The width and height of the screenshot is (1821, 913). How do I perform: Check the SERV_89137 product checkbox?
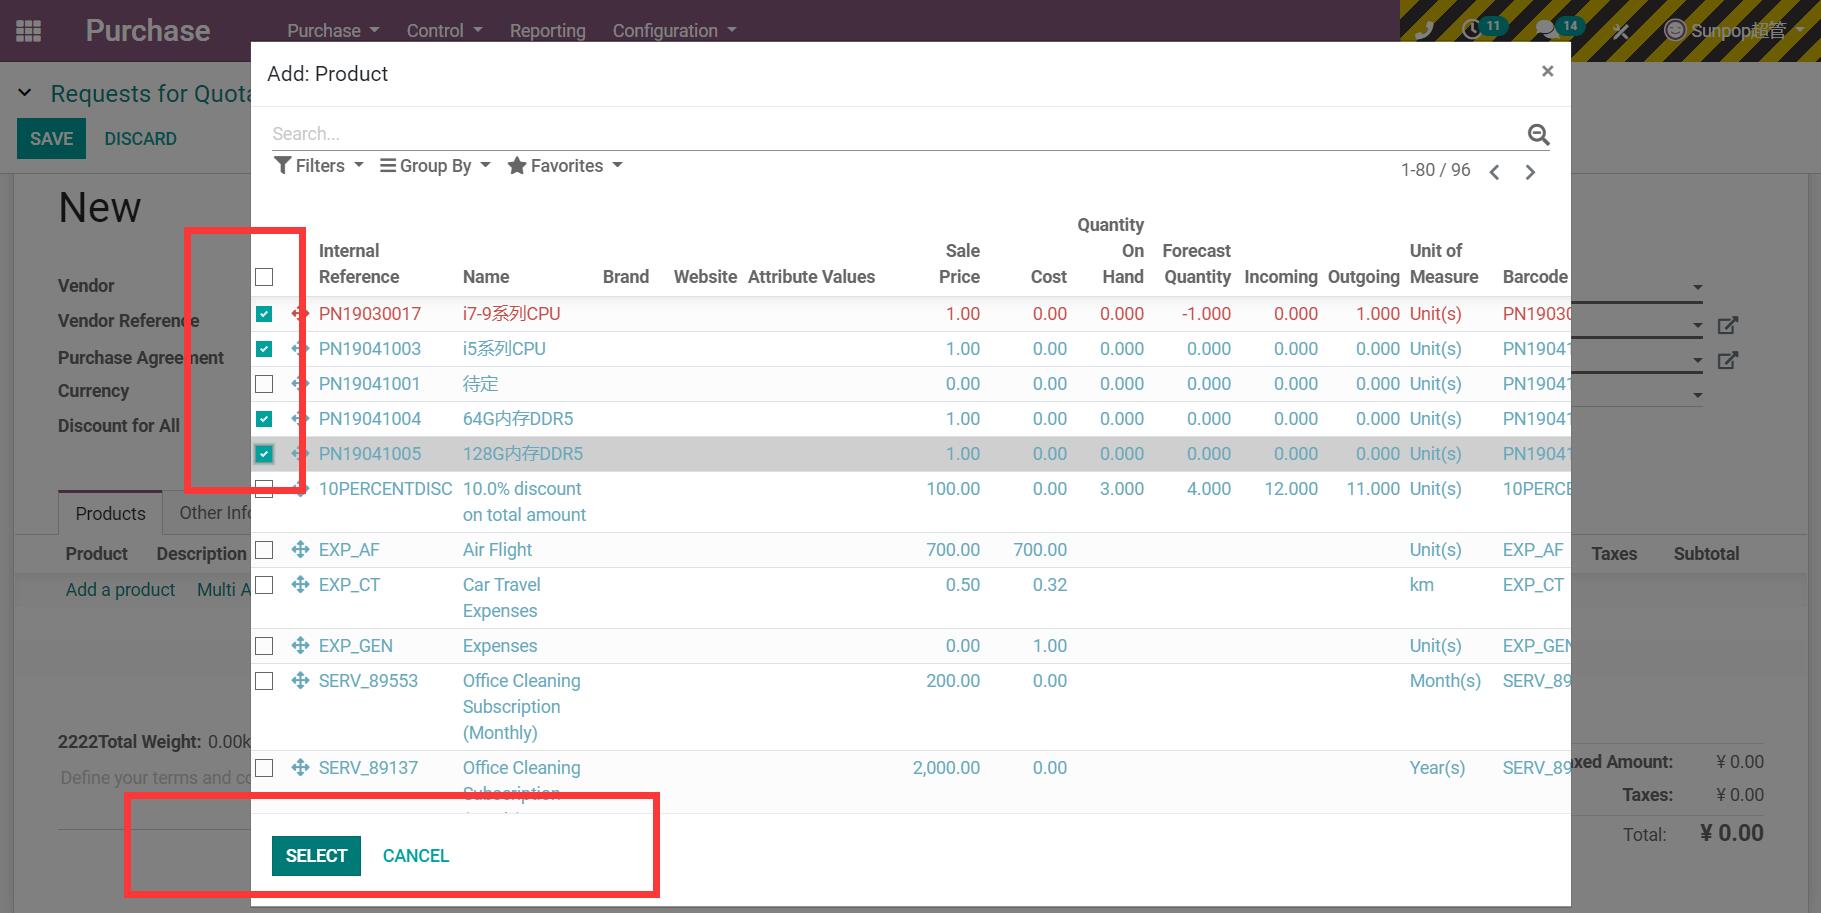click(264, 768)
